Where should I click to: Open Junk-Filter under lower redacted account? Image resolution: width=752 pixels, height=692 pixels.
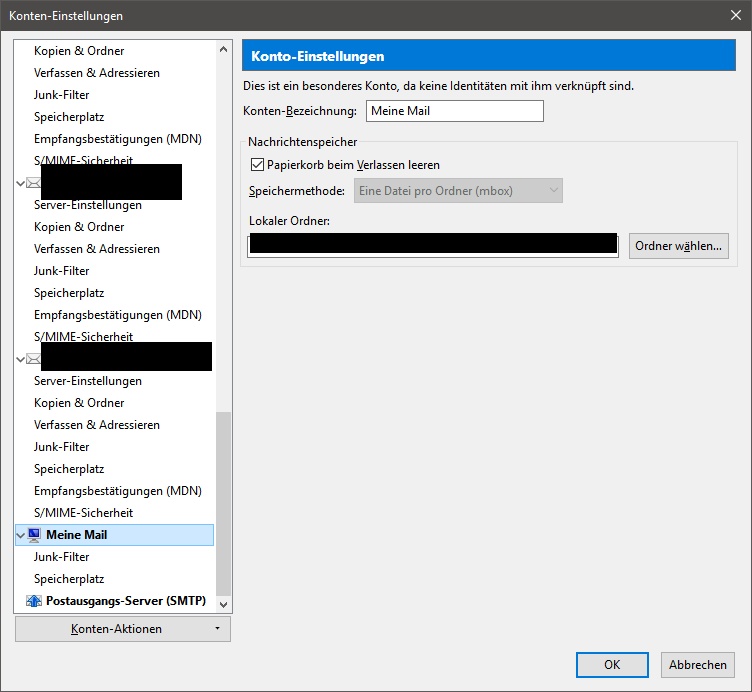coord(61,447)
